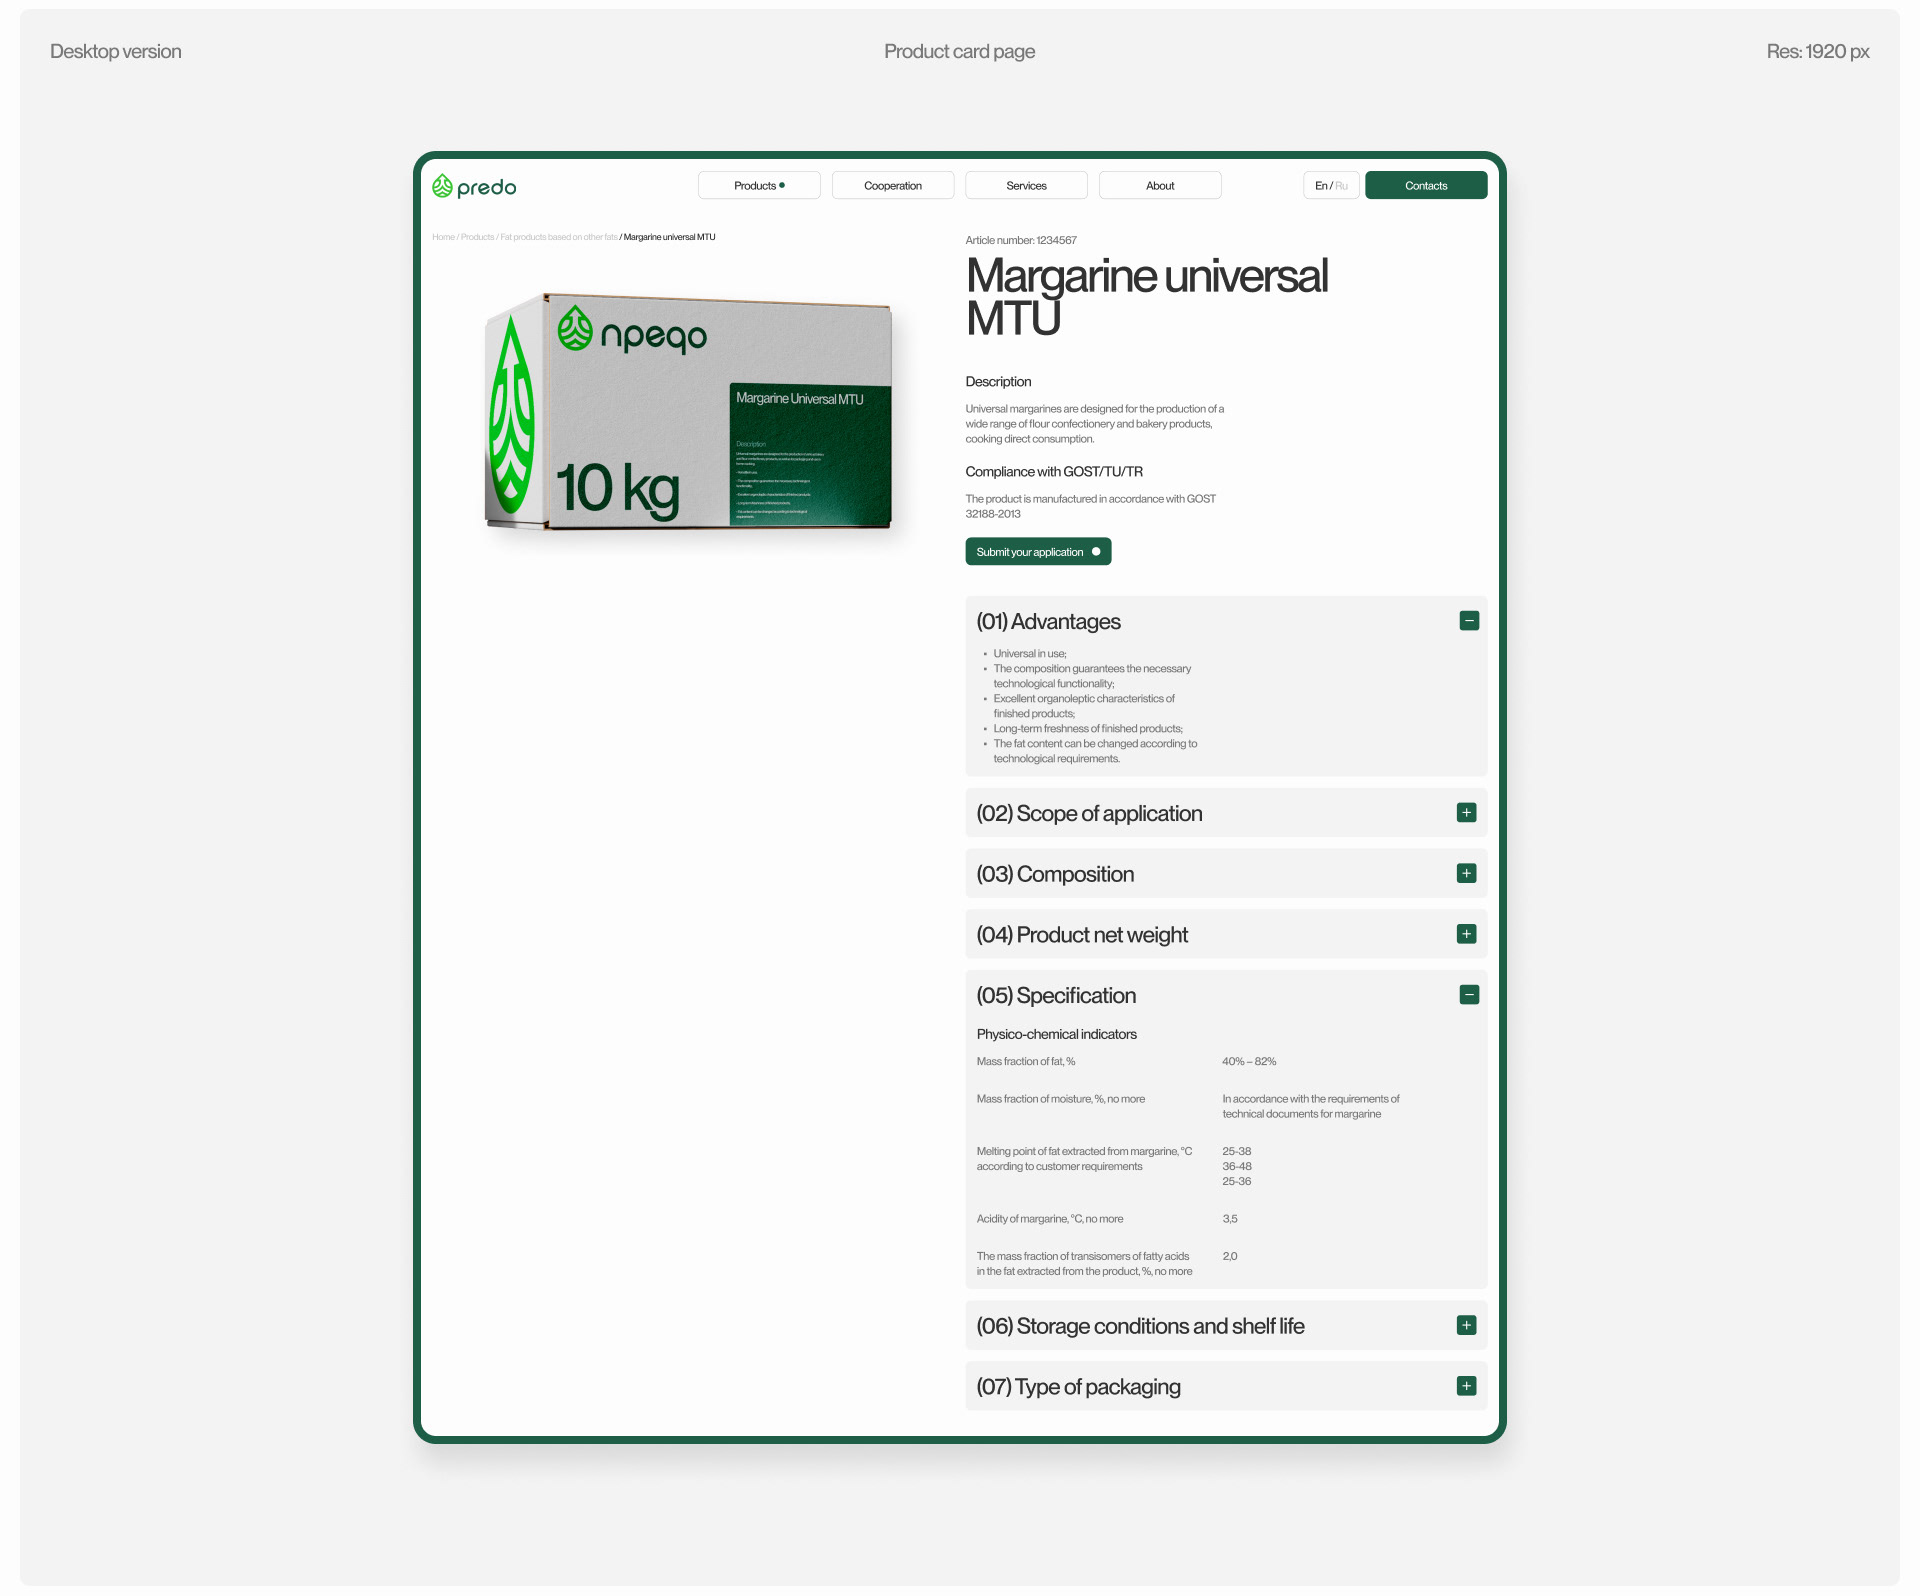Click plus icon beside Composition
Image resolution: width=1920 pixels, height=1596 pixels.
pos(1466,874)
